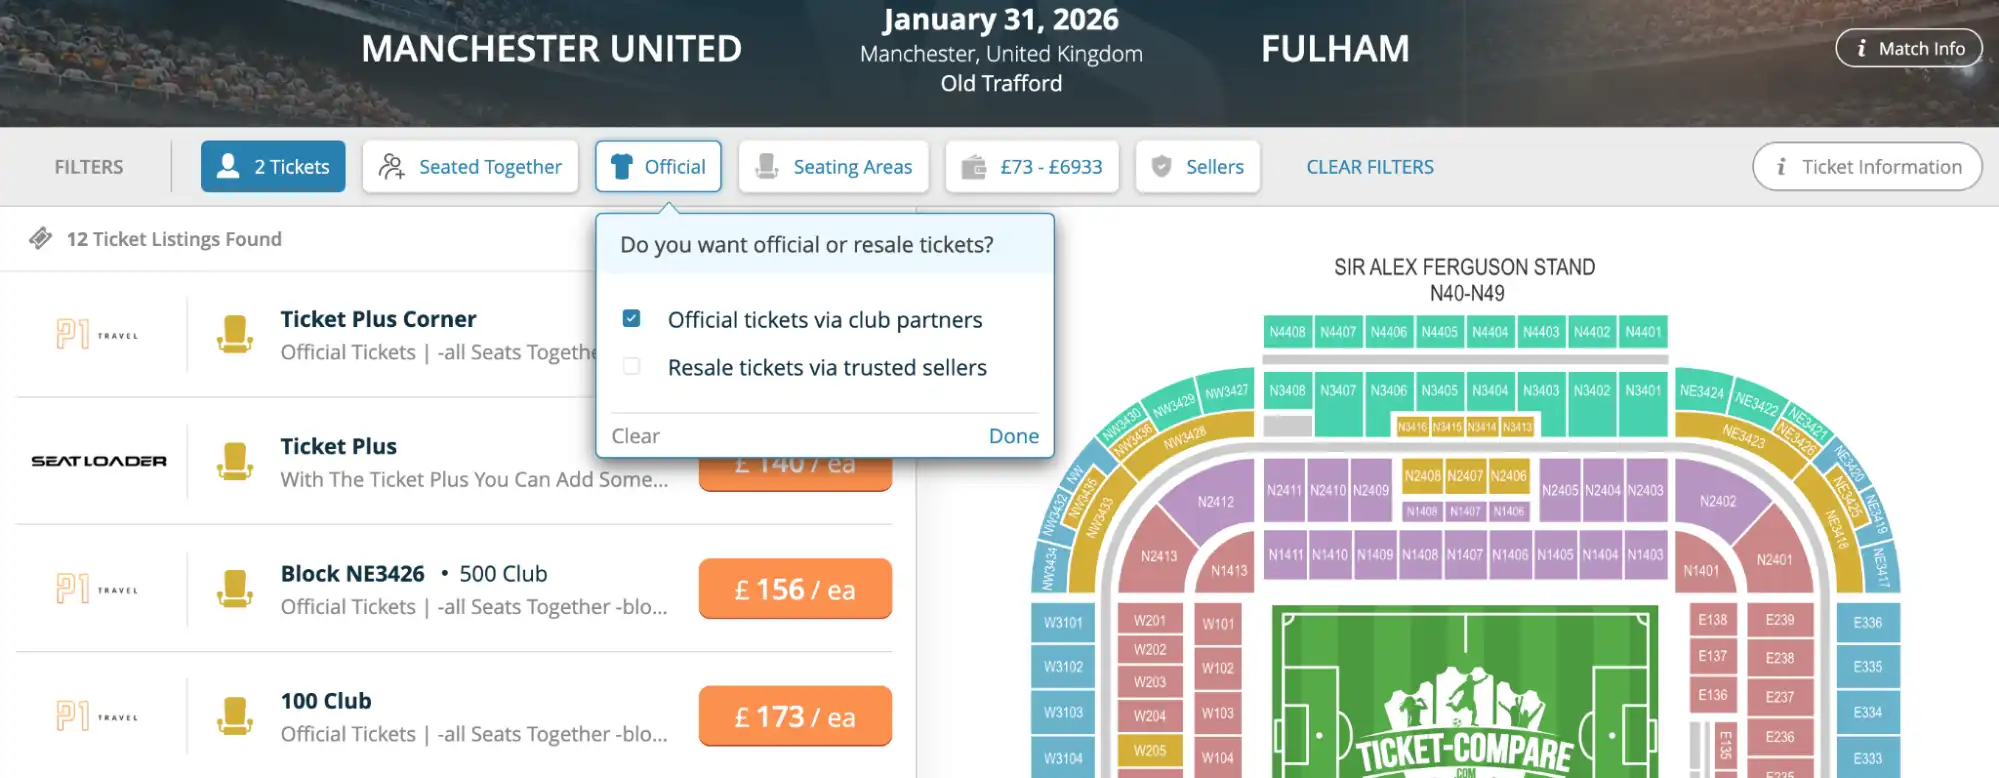This screenshot has height=778, width=1999.
Task: Select the Seated Together group icon
Action: [x=392, y=166]
